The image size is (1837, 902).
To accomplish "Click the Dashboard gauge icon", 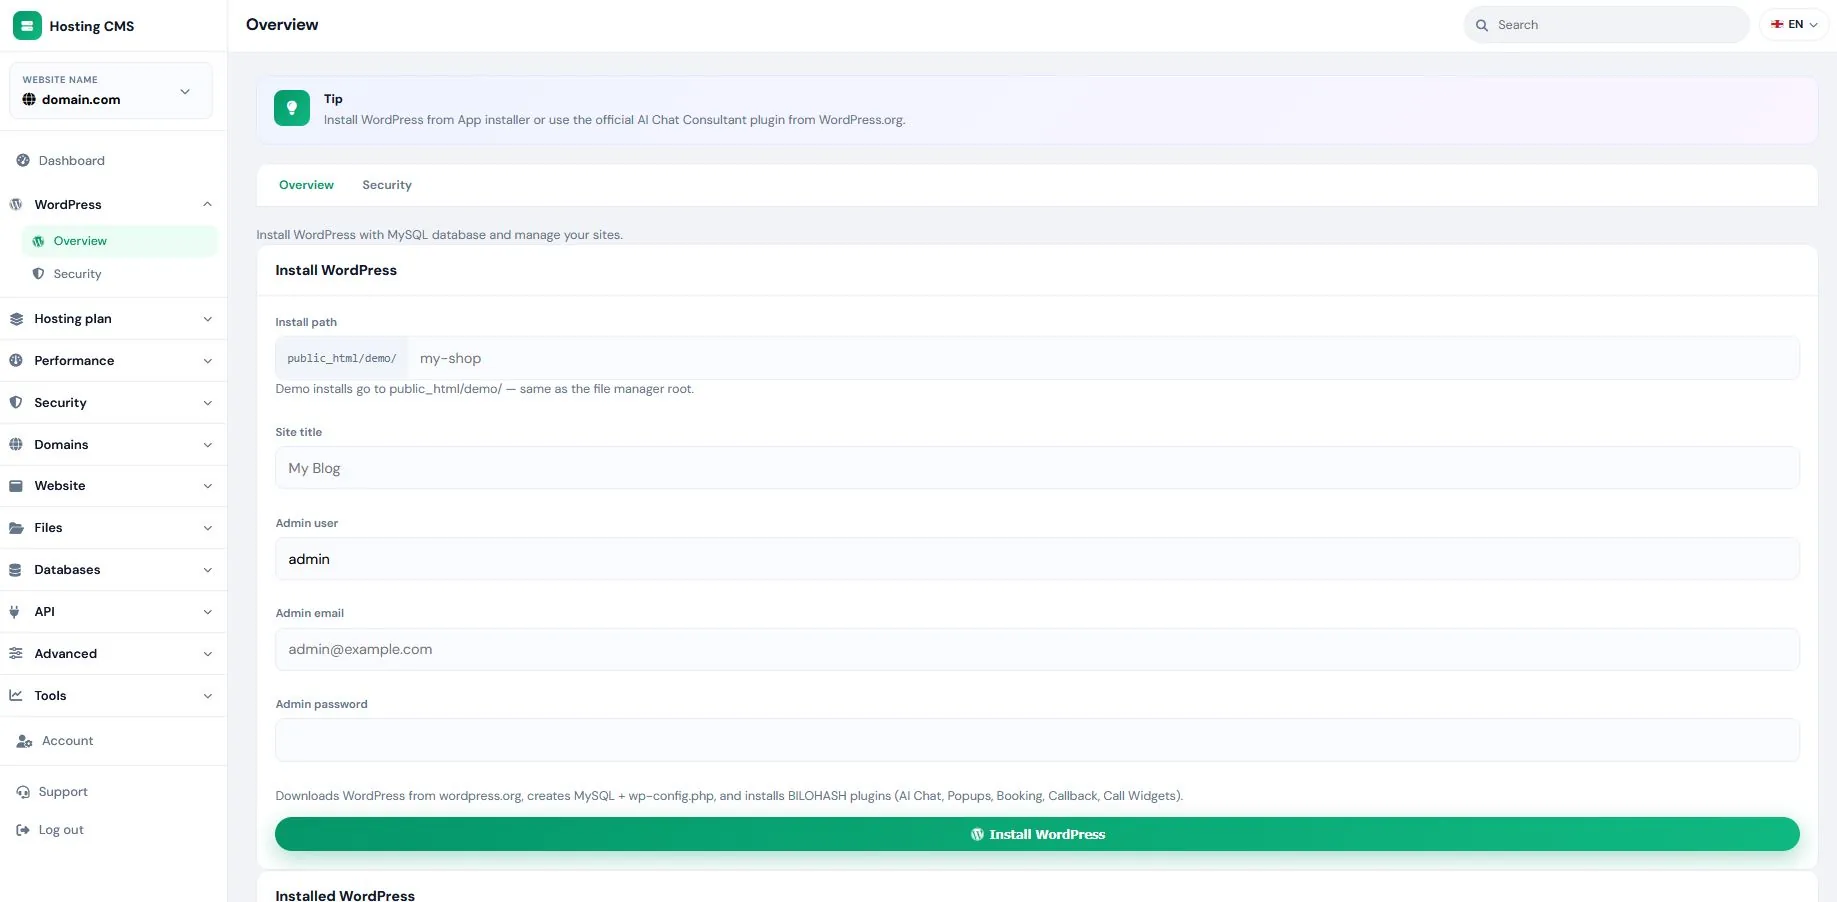I will point(23,160).
